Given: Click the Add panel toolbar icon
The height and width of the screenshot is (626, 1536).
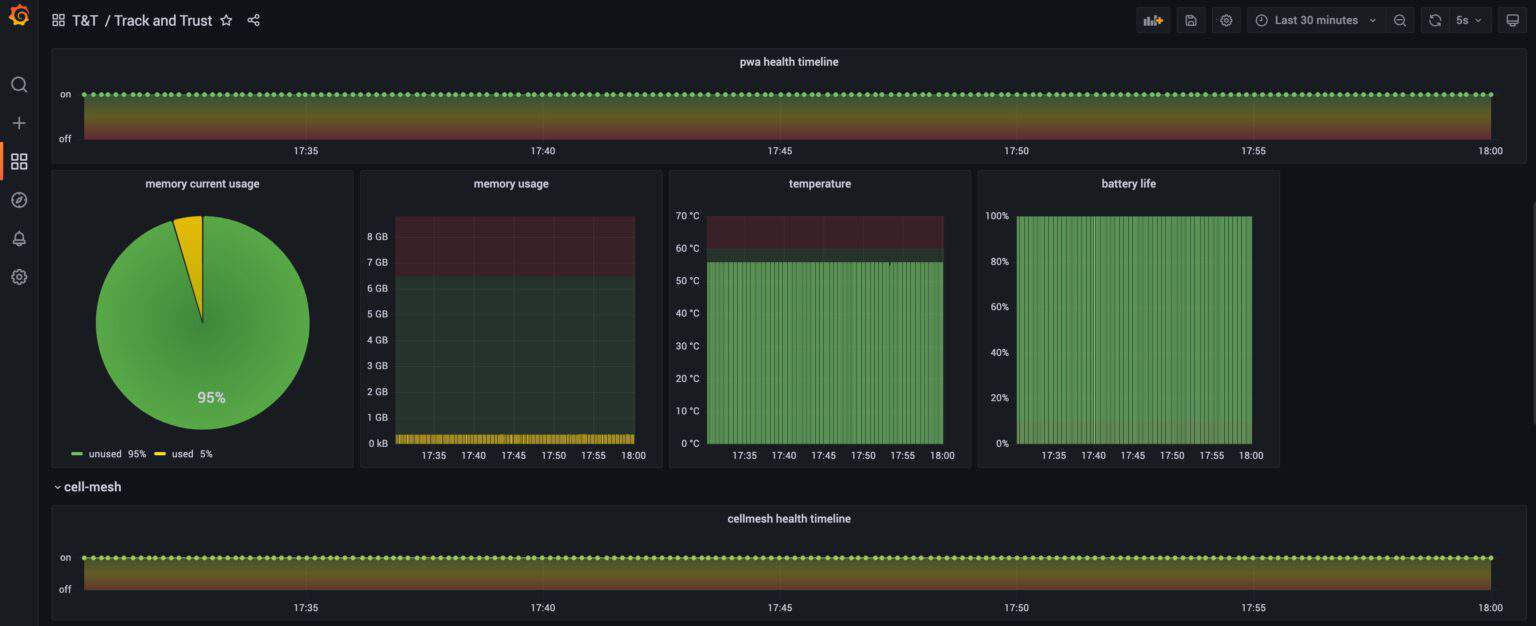Looking at the screenshot, I should (1152, 20).
